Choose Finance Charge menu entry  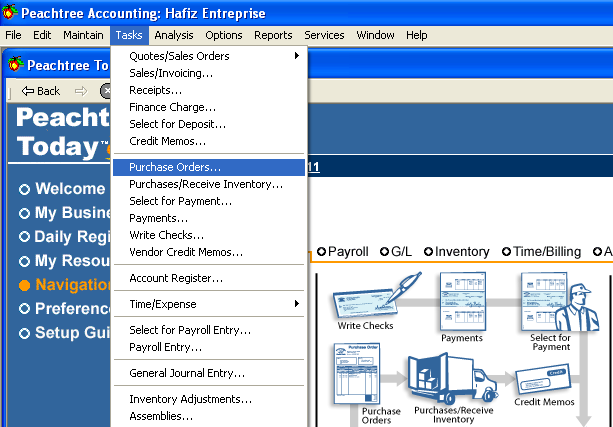209,107
